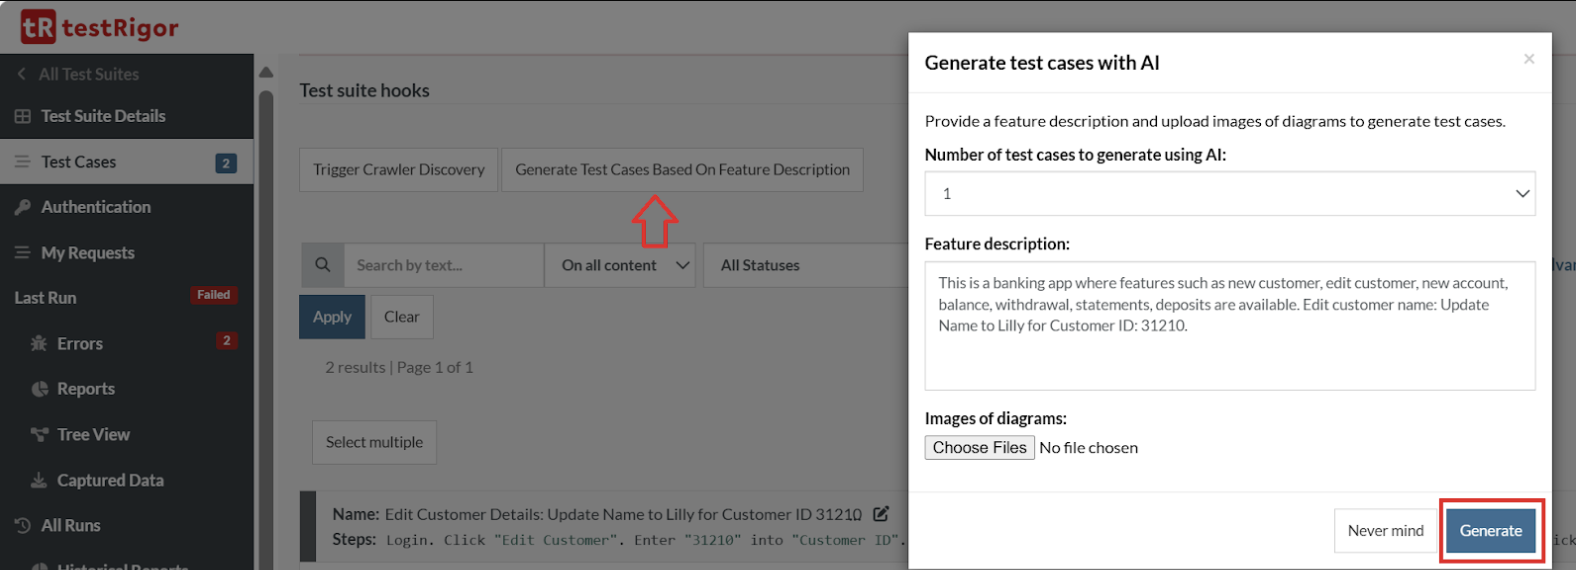Click the Tree View icon in sidebar

pyautogui.click(x=40, y=434)
